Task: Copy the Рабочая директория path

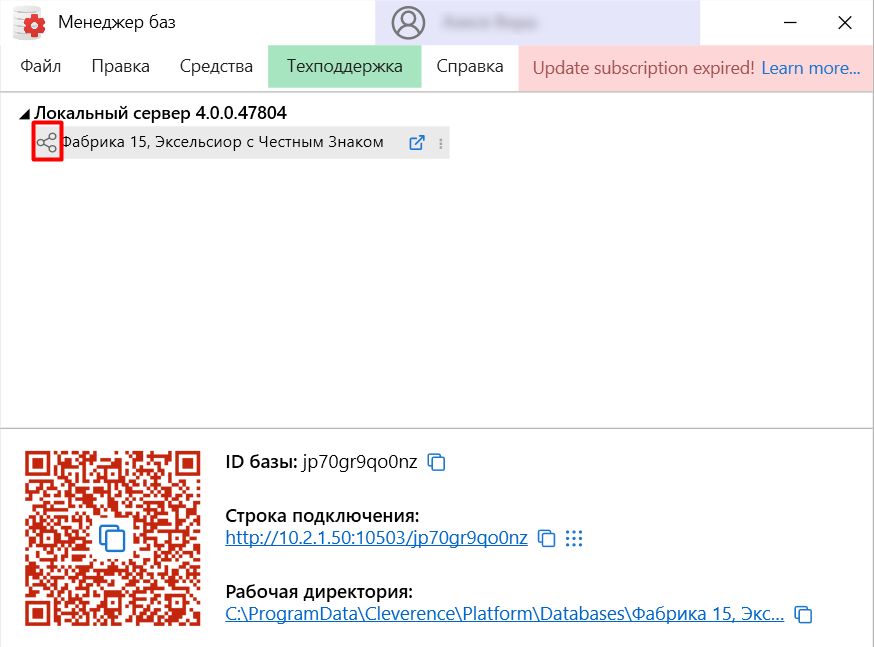Action: [x=803, y=614]
